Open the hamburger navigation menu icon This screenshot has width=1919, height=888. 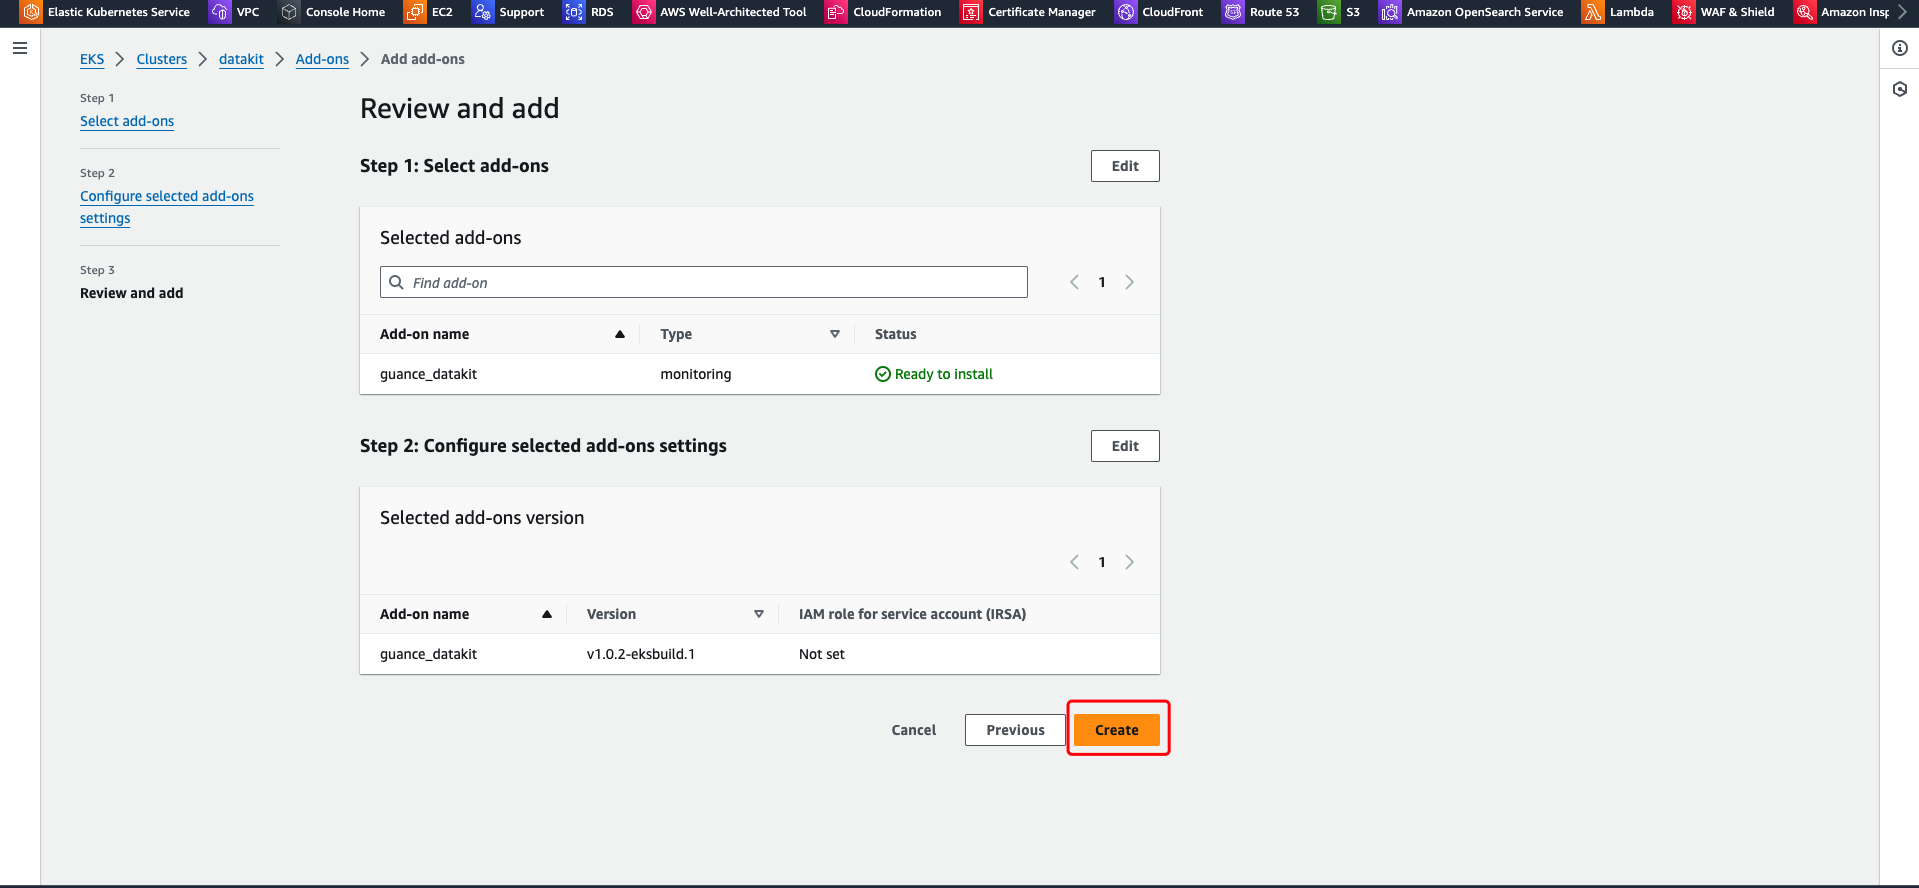tap(20, 48)
